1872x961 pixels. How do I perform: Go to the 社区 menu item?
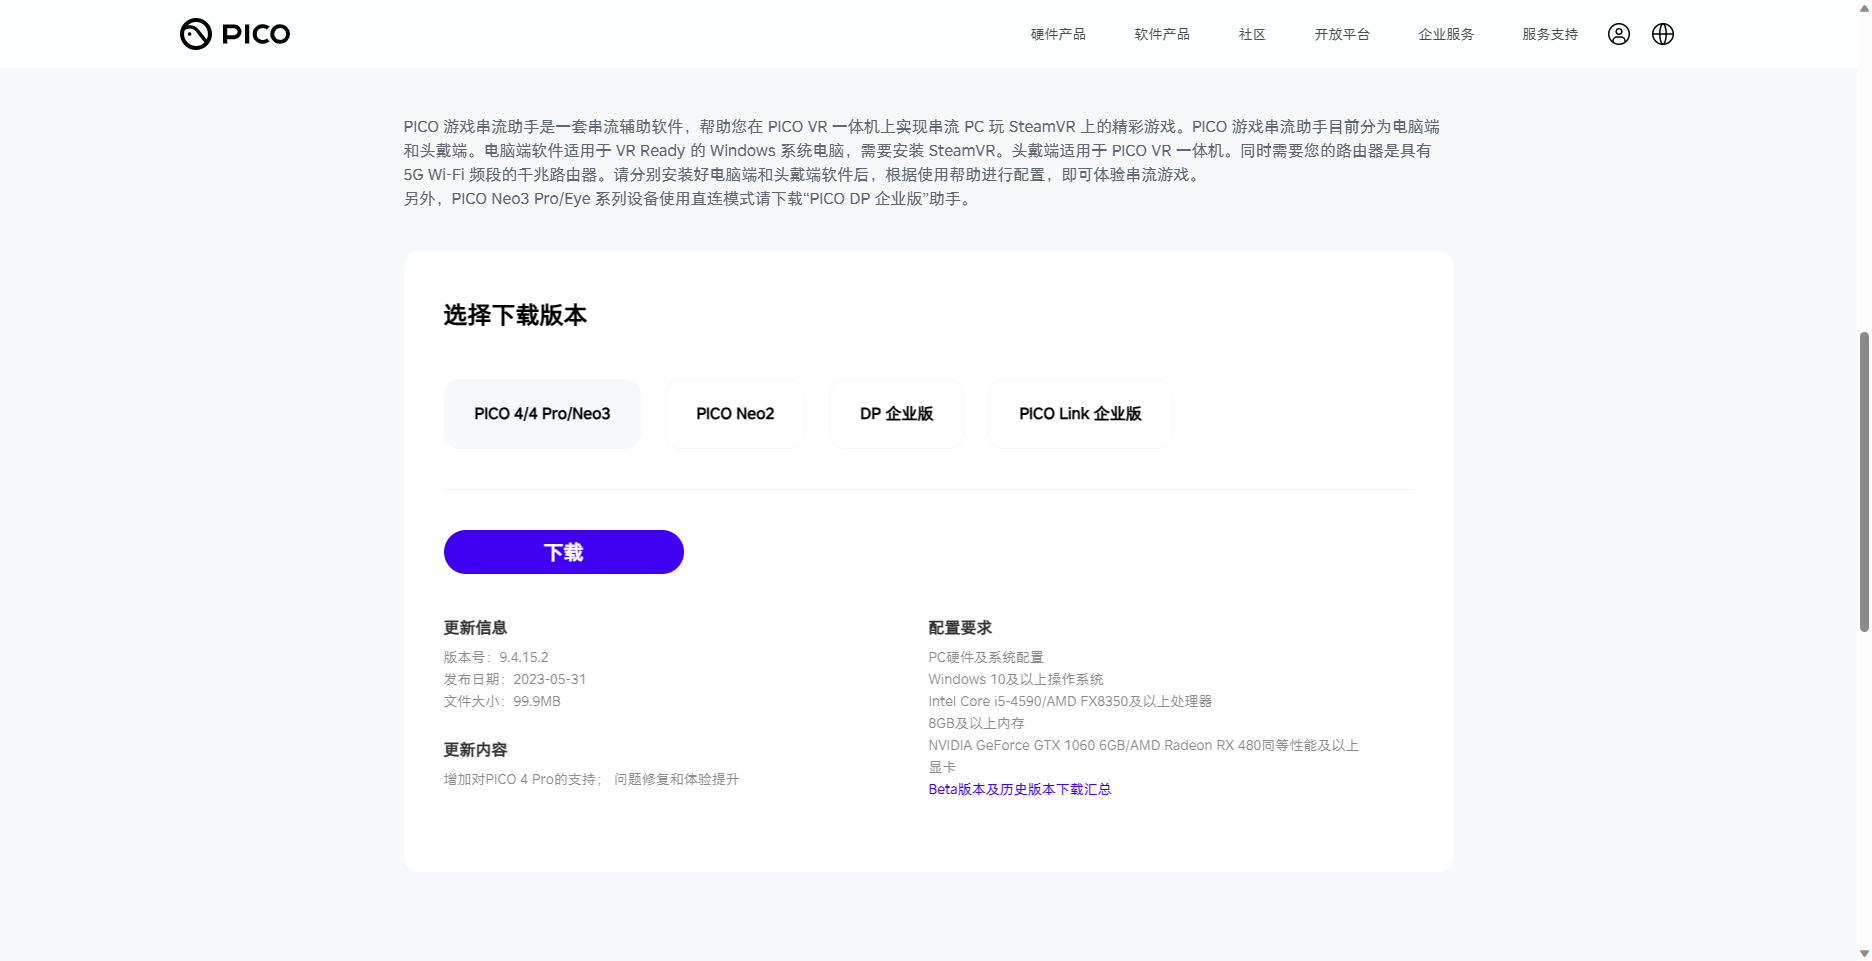[x=1252, y=34]
